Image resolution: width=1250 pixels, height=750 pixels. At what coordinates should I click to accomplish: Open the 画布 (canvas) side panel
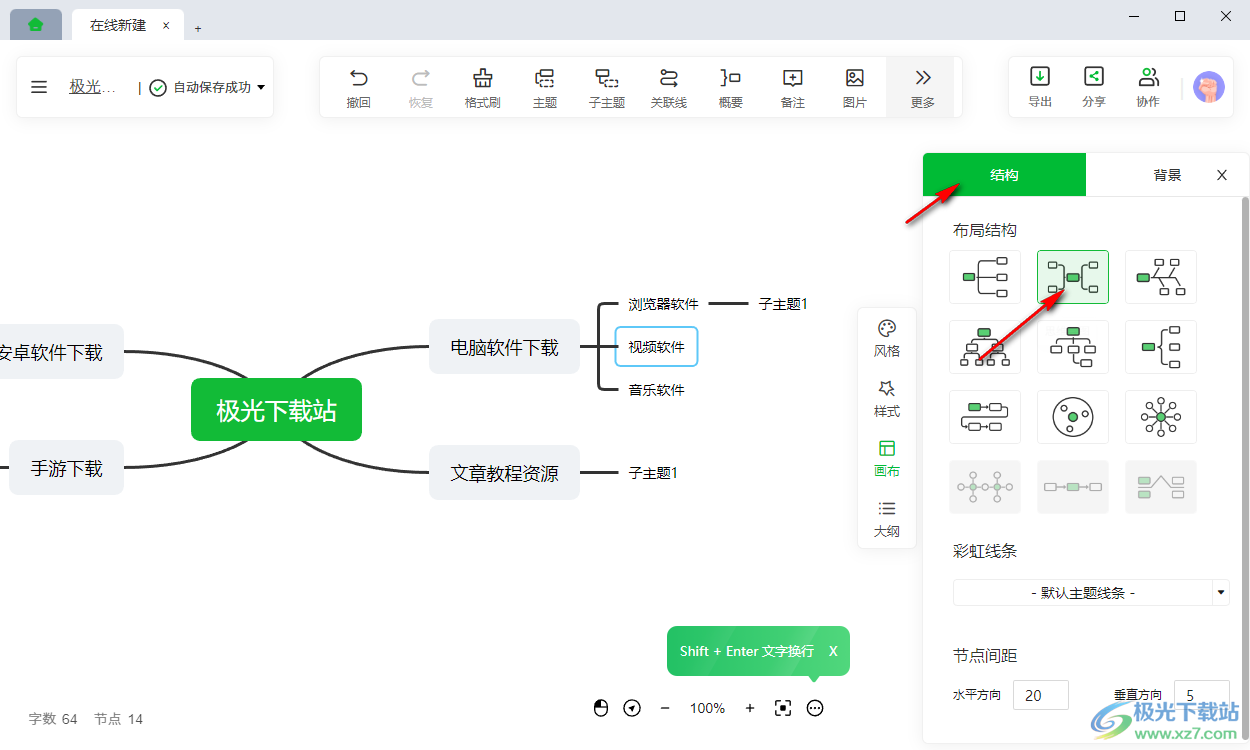pos(887,459)
